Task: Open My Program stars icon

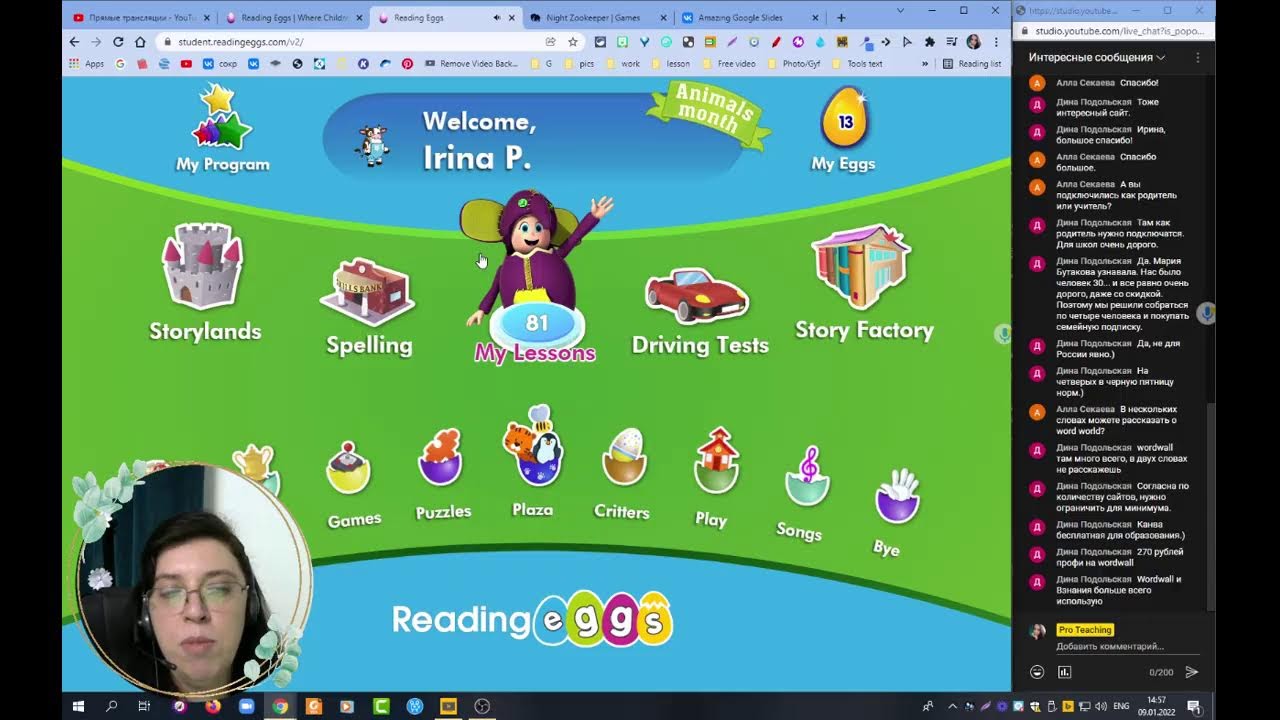Action: point(221,117)
